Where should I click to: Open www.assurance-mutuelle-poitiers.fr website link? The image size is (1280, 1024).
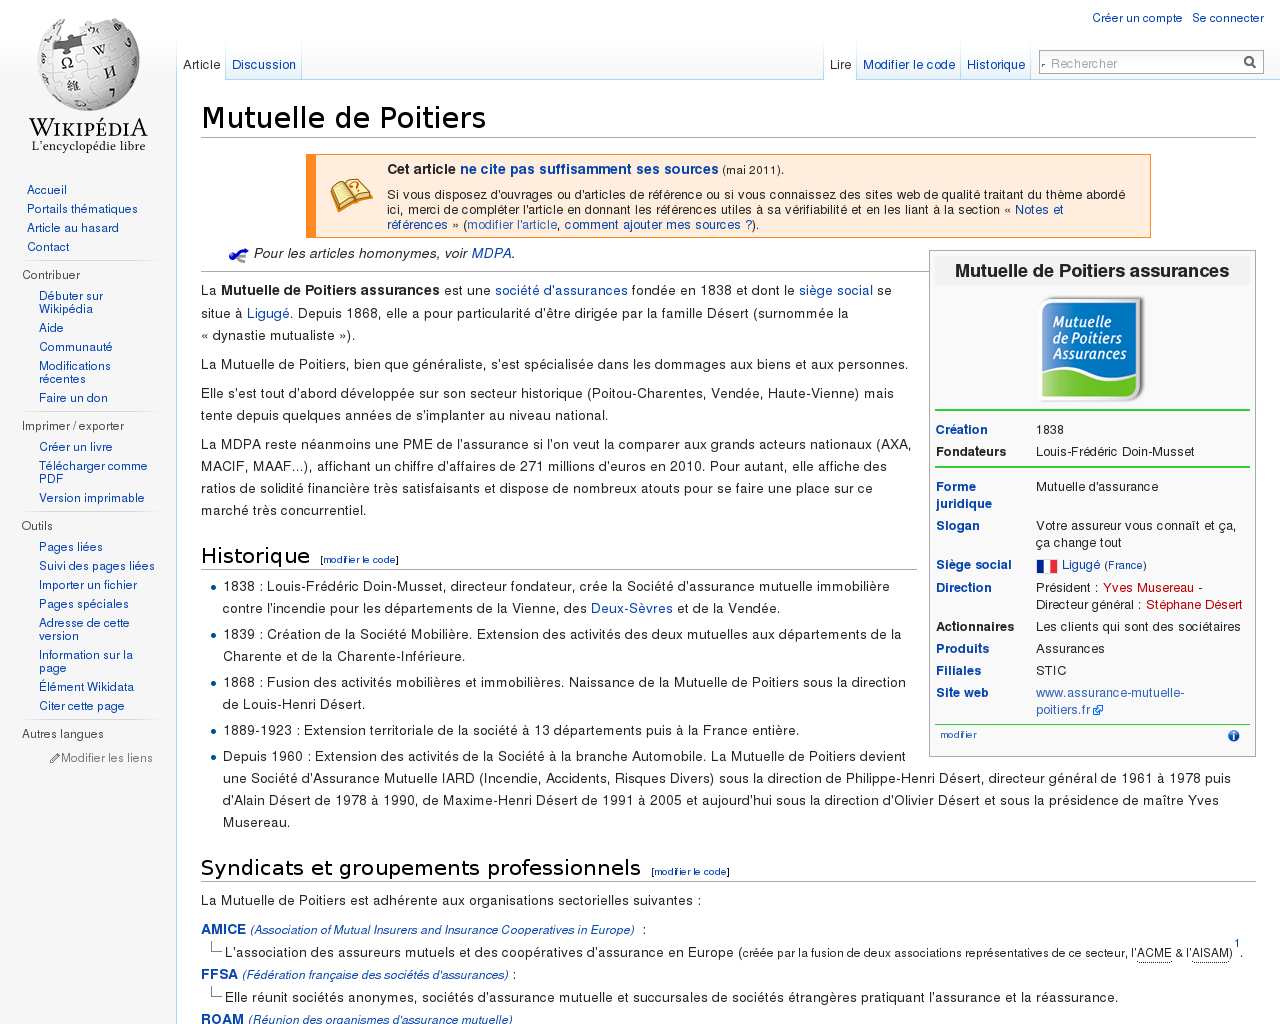pos(1110,701)
